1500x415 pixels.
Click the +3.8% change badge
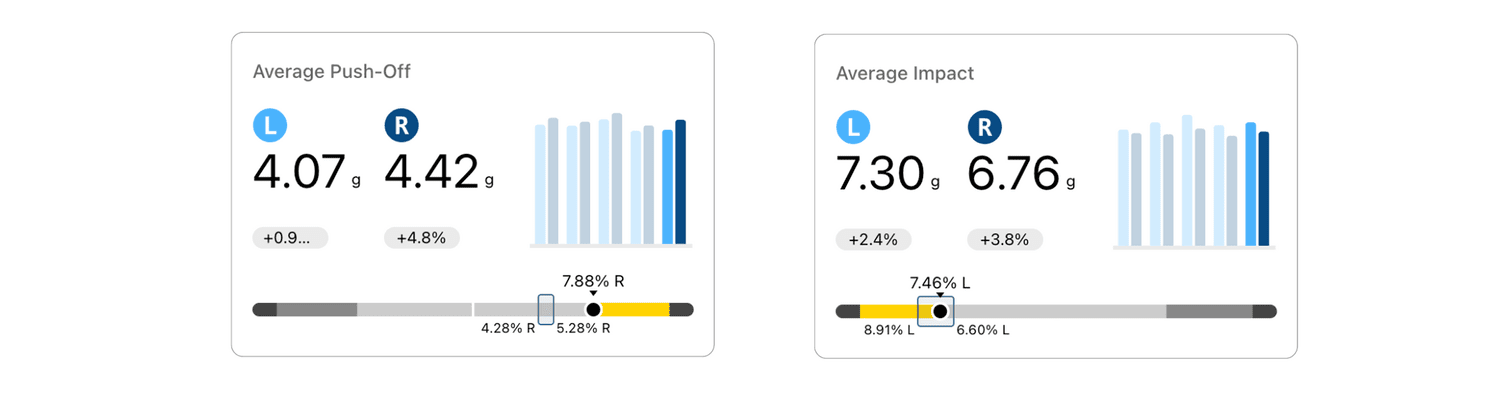click(x=1005, y=239)
